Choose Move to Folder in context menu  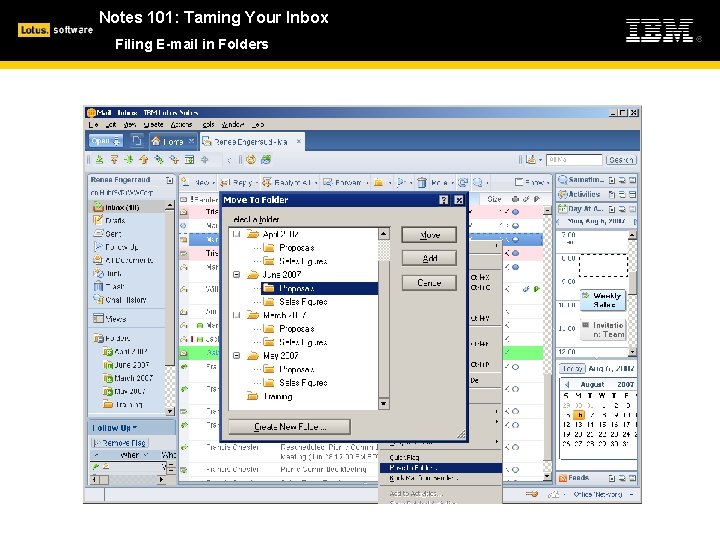(441, 467)
